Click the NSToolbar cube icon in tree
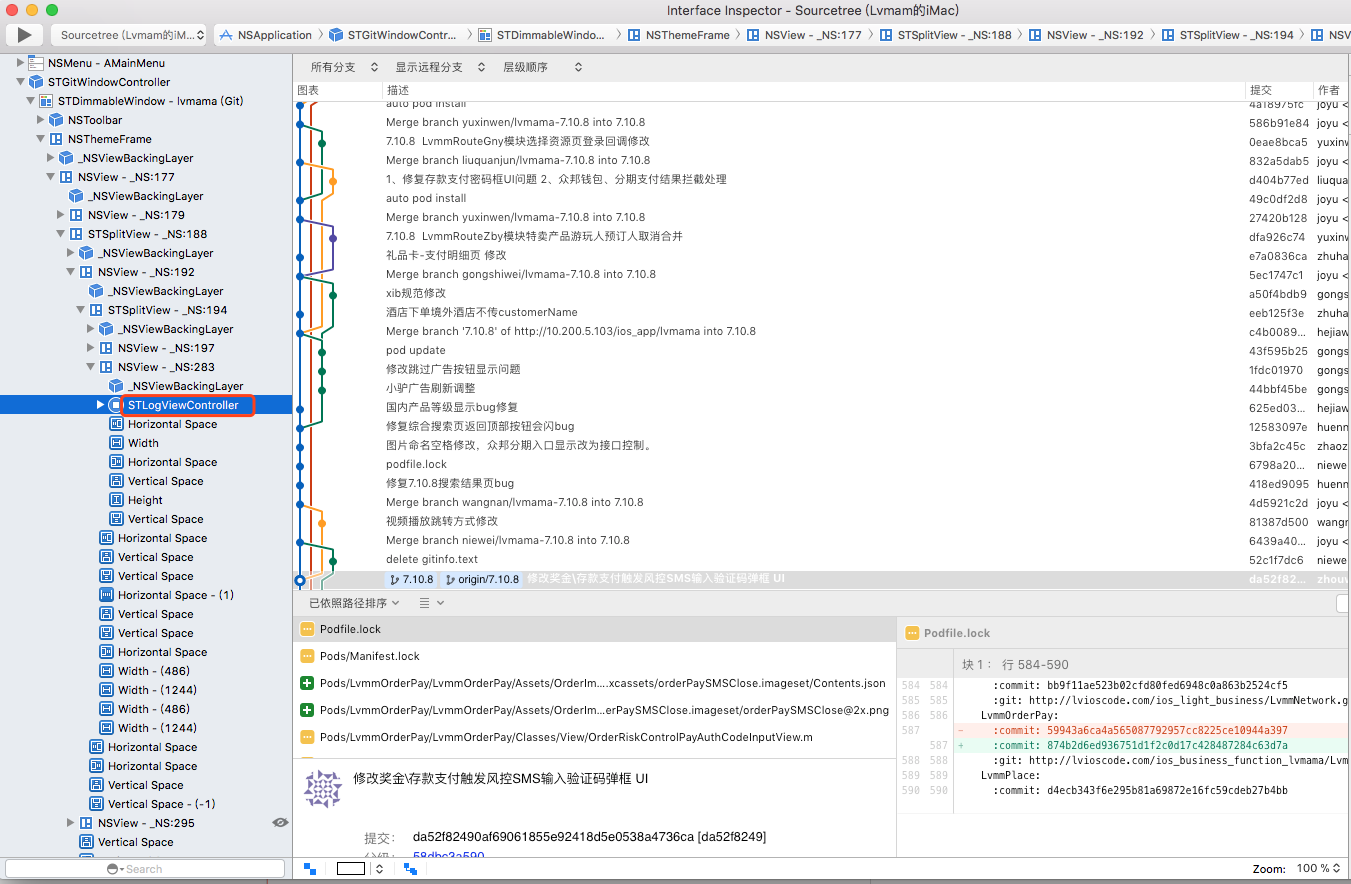 [x=56, y=120]
